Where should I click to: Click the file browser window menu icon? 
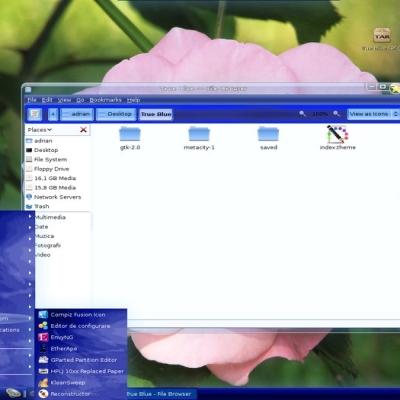pos(28,89)
